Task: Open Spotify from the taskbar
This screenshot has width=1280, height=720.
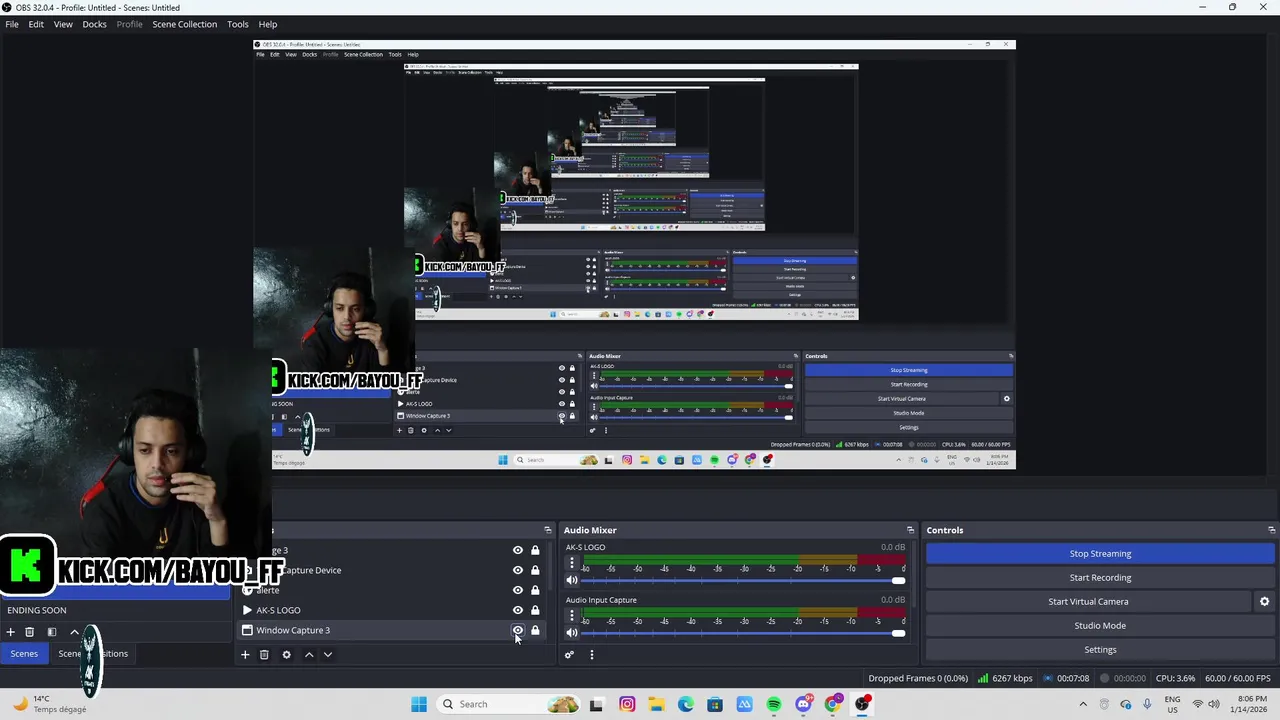Action: coord(774,704)
